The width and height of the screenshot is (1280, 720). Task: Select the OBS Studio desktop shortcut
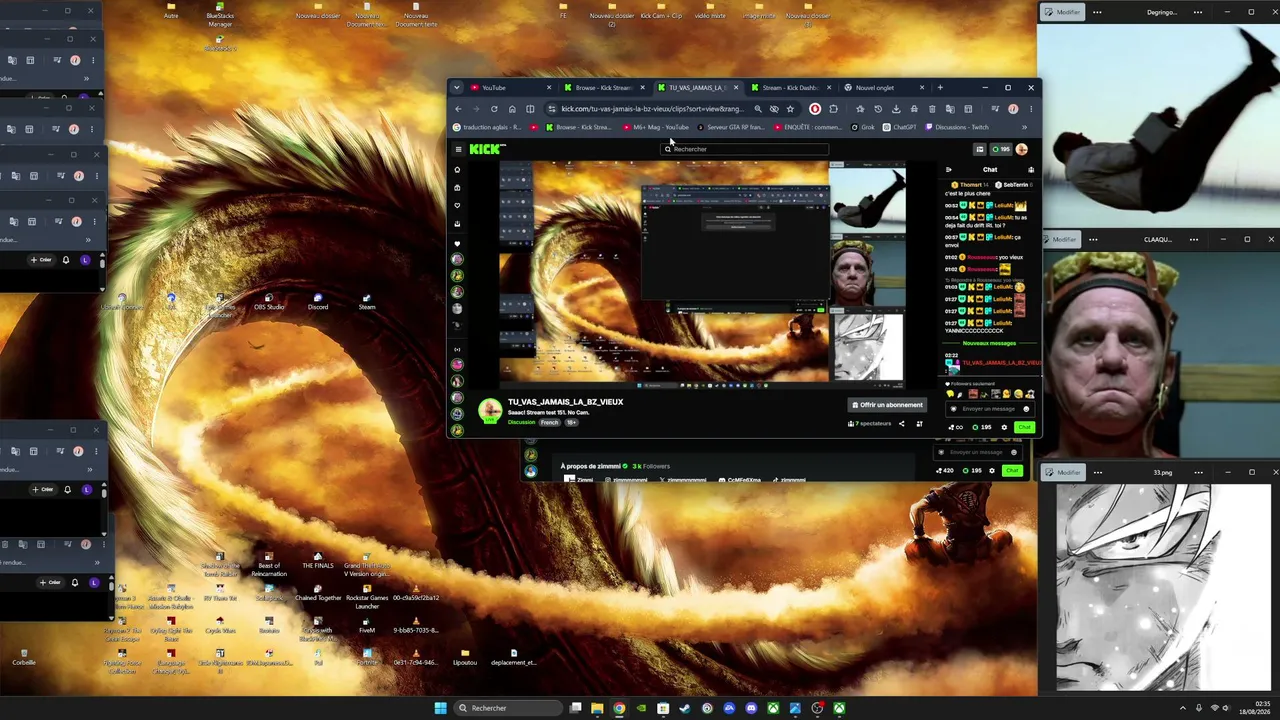(x=269, y=302)
